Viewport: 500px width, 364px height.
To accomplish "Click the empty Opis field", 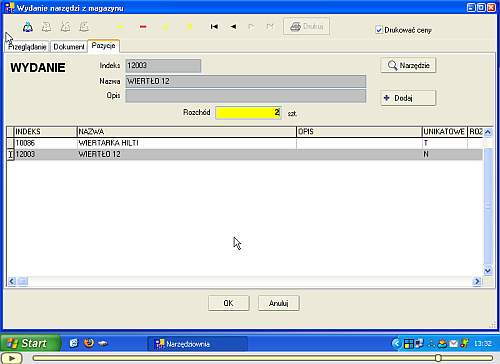I will pyautogui.click(x=246, y=96).
